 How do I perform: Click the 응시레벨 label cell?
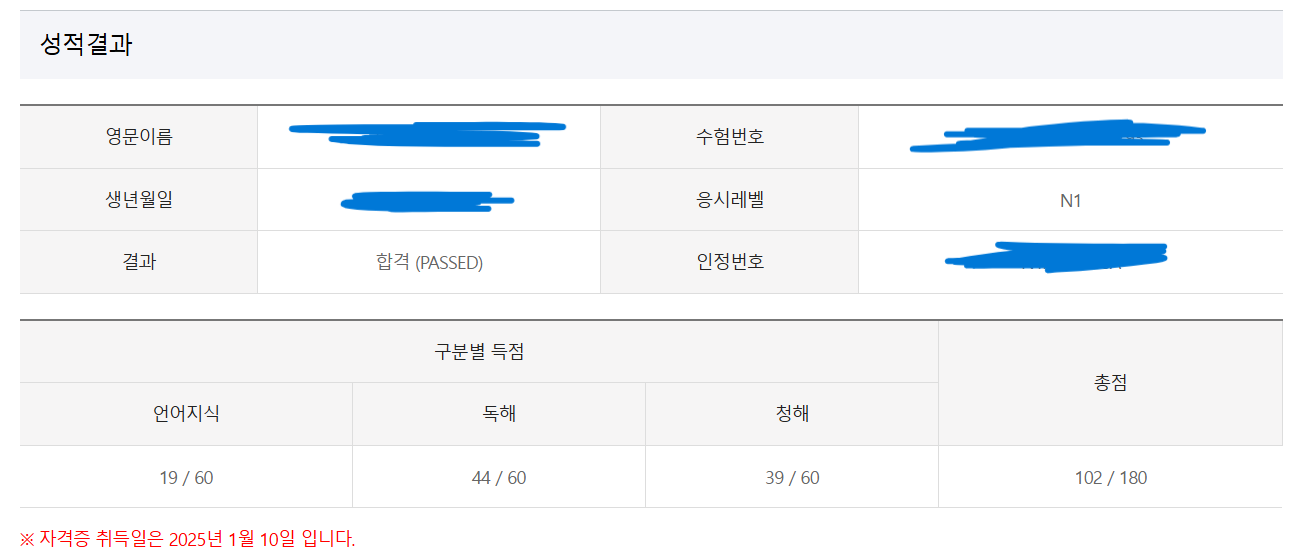(729, 200)
